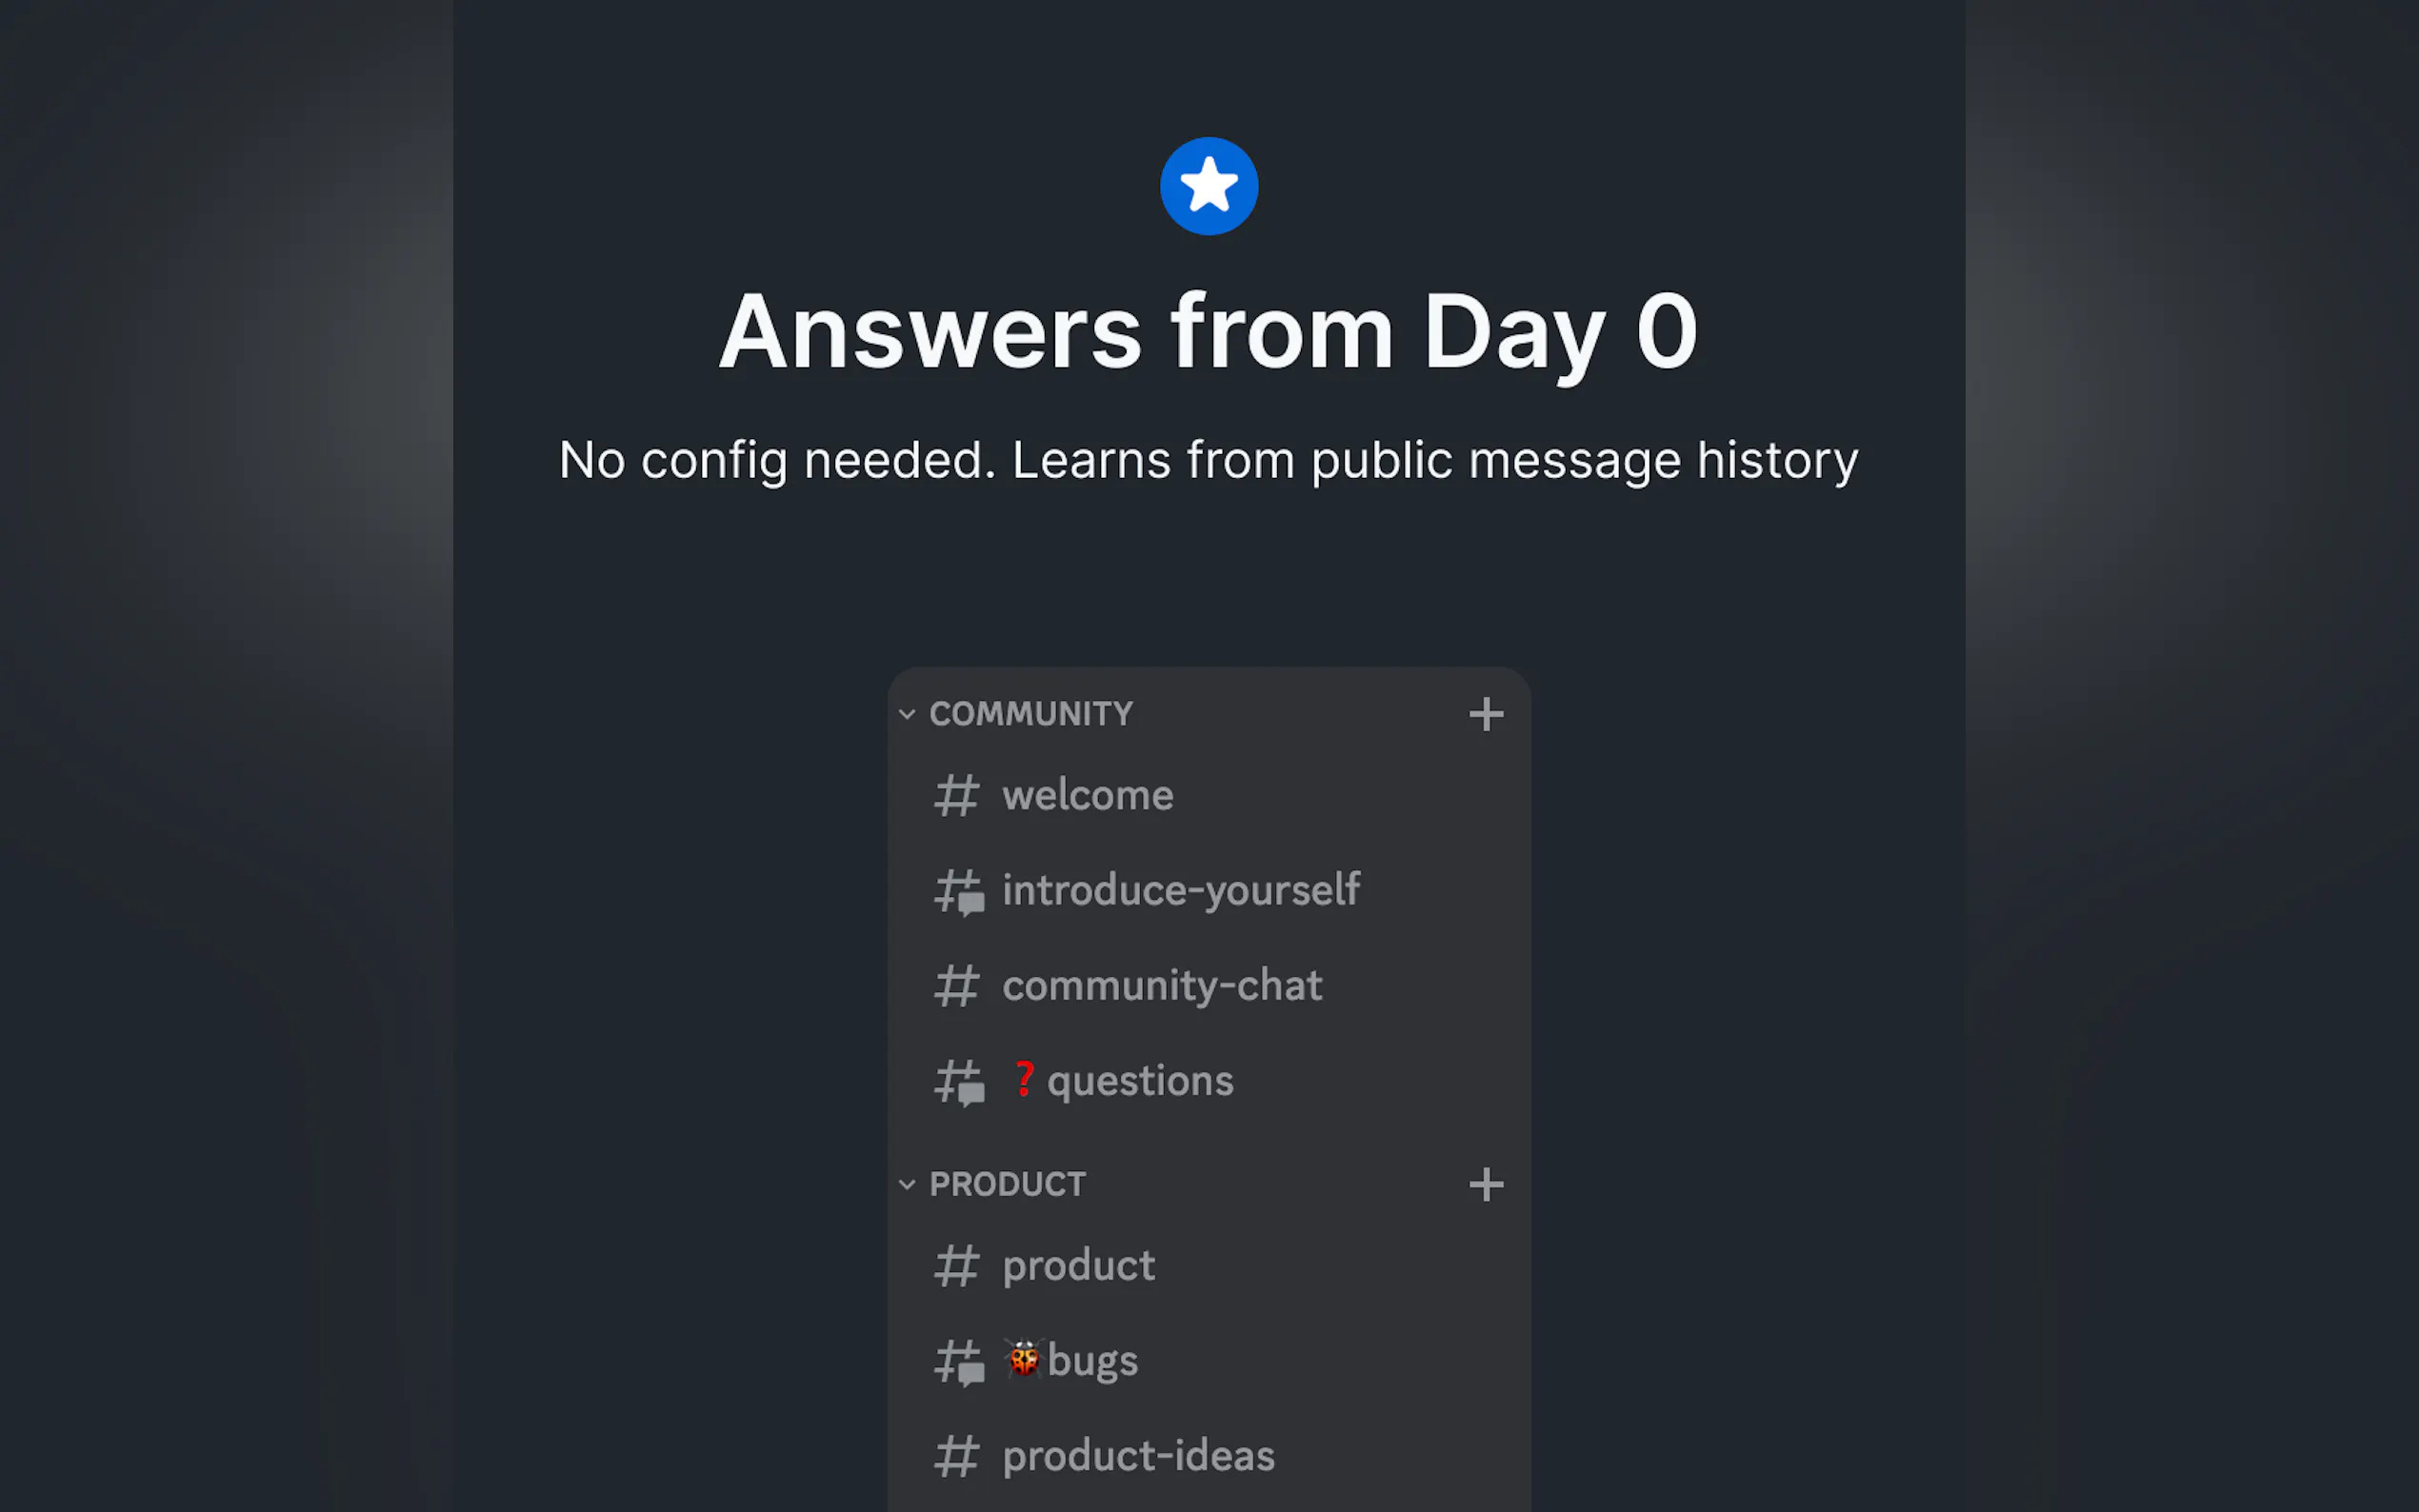Open the questions forum channel
The width and height of the screenshot is (2419, 1512).
1139,1081
